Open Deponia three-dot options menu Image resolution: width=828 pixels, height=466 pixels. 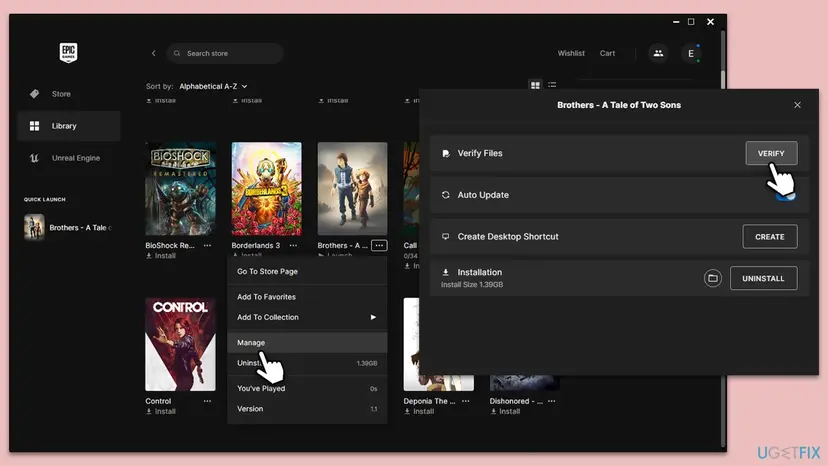tap(465, 401)
